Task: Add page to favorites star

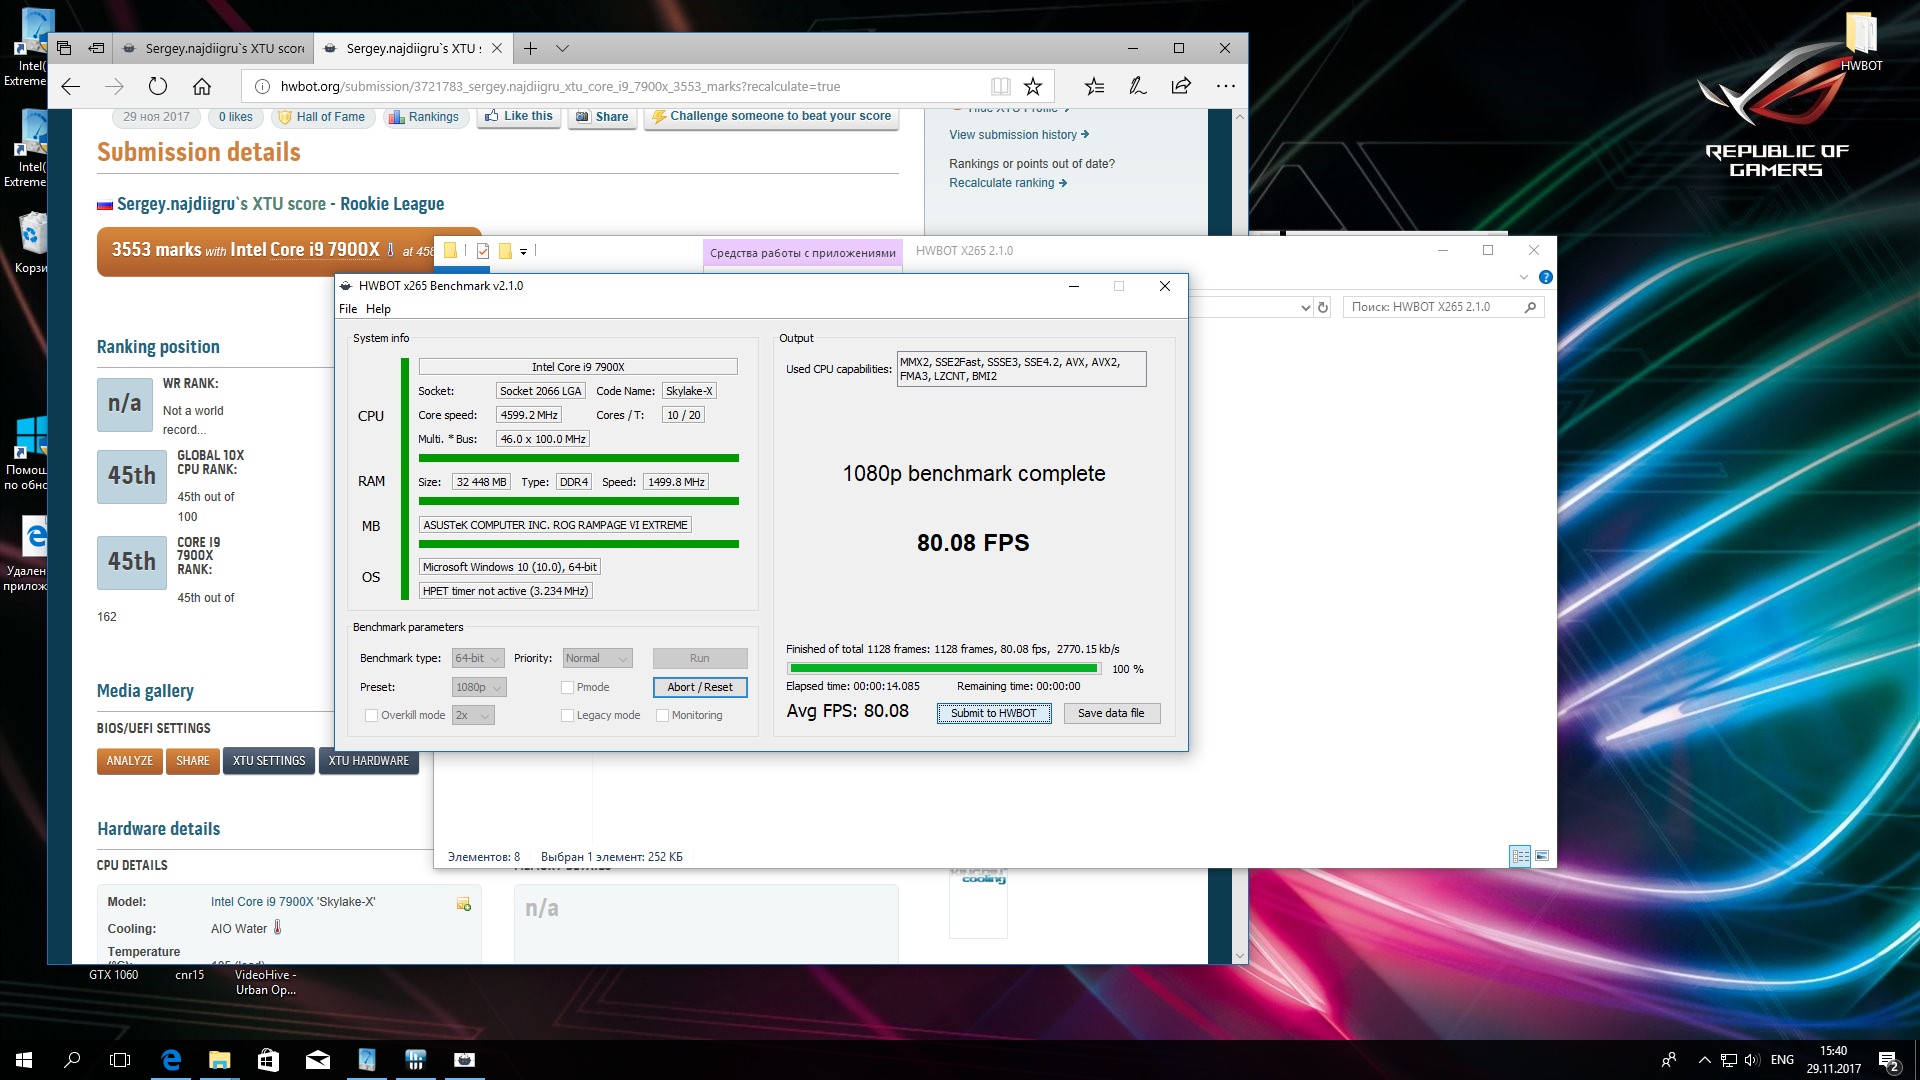Action: (x=1033, y=86)
